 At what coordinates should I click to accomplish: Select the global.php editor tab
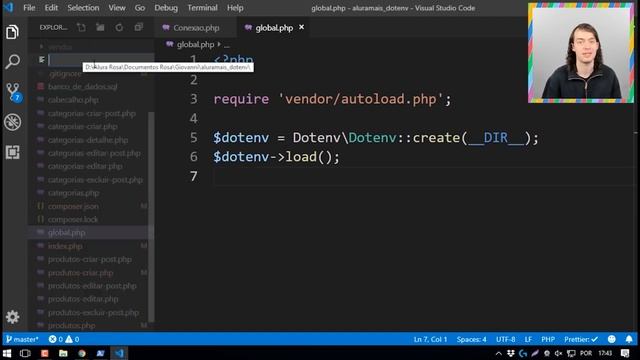pos(274,28)
